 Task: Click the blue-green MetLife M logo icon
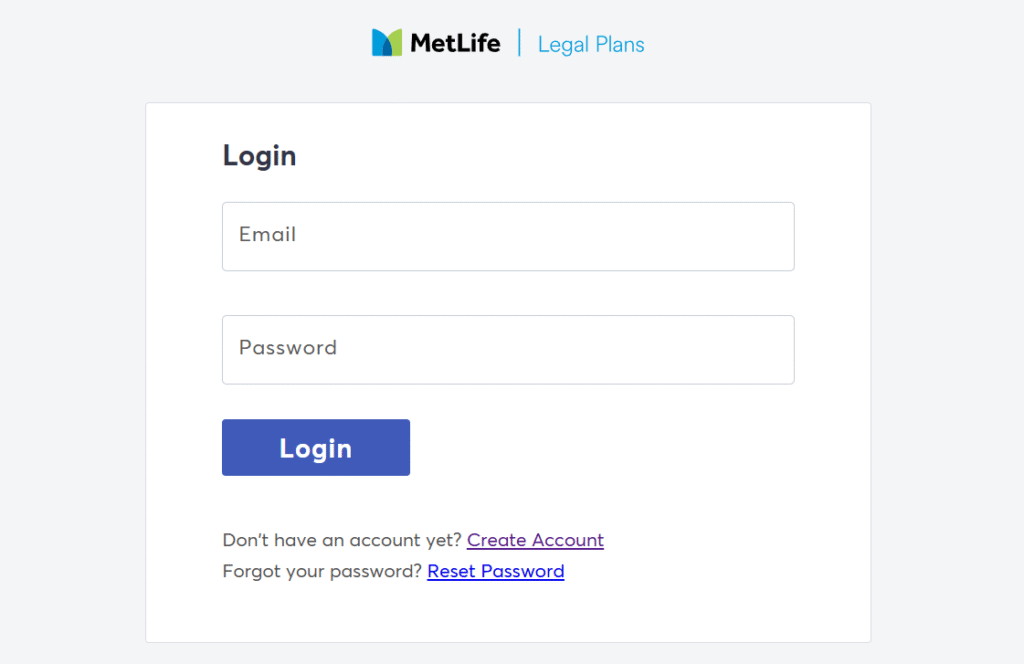point(387,42)
